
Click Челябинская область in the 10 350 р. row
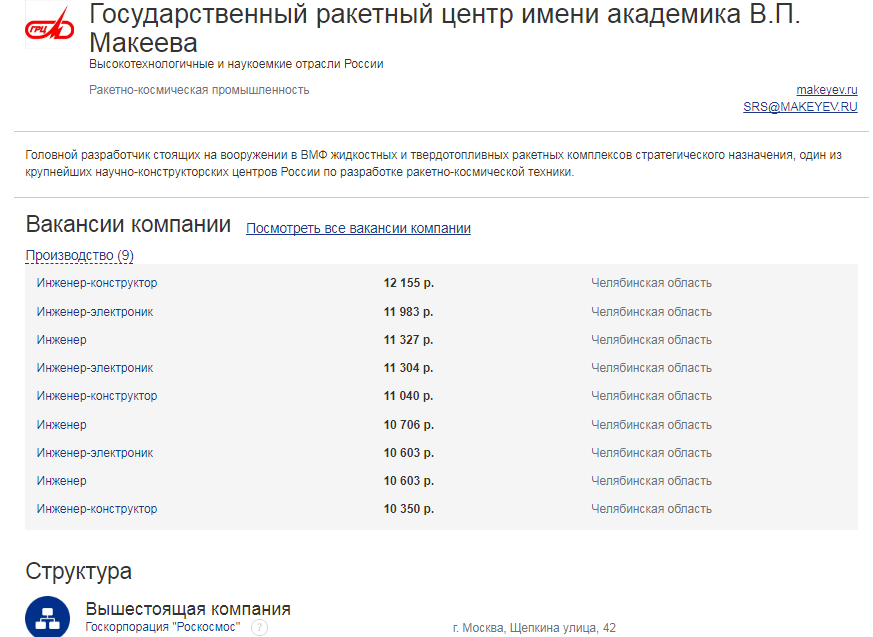pos(651,509)
